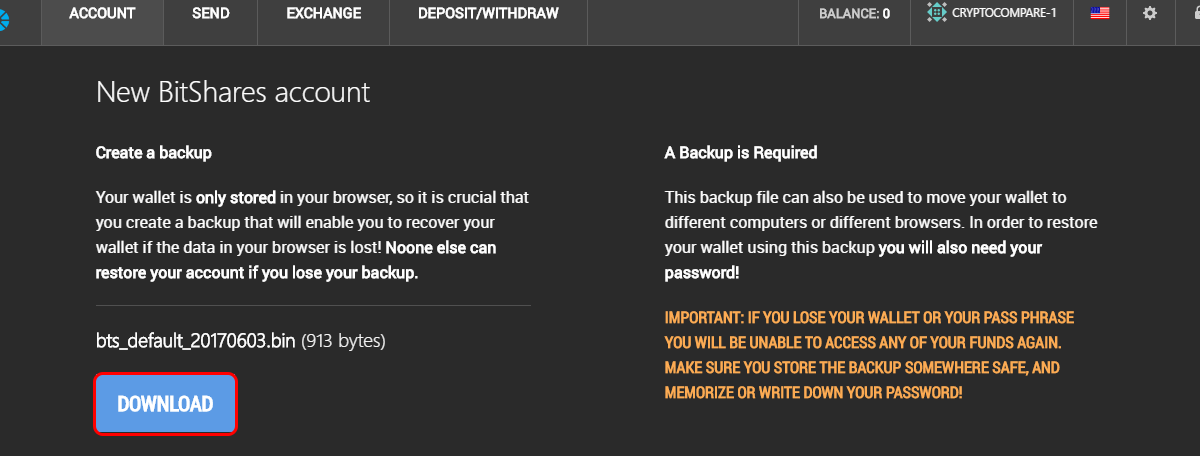This screenshot has height=456, width=1200.
Task: Click the (913 bytes) file size label
Action: (343, 341)
